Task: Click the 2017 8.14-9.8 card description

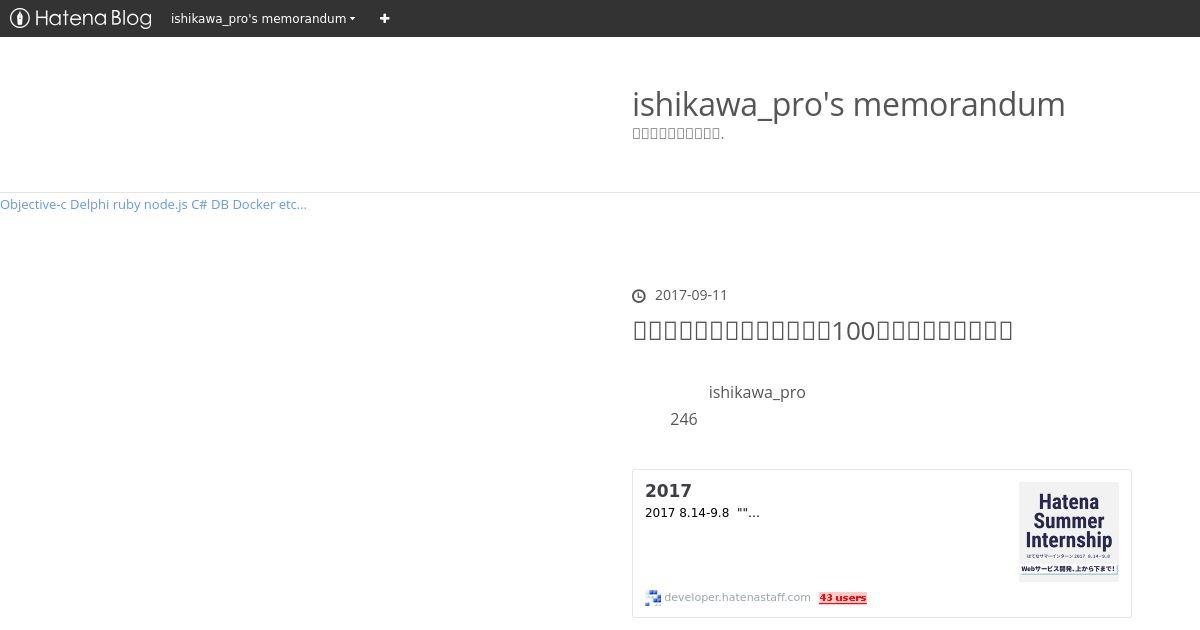Action: coord(702,513)
